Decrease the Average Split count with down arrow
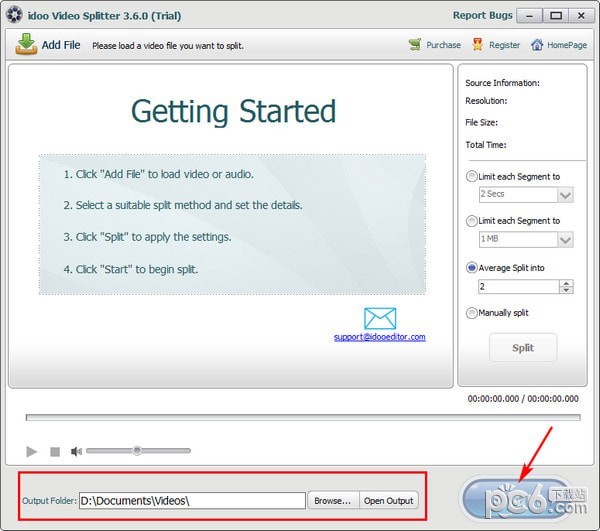600x531 pixels. pyautogui.click(x=566, y=290)
